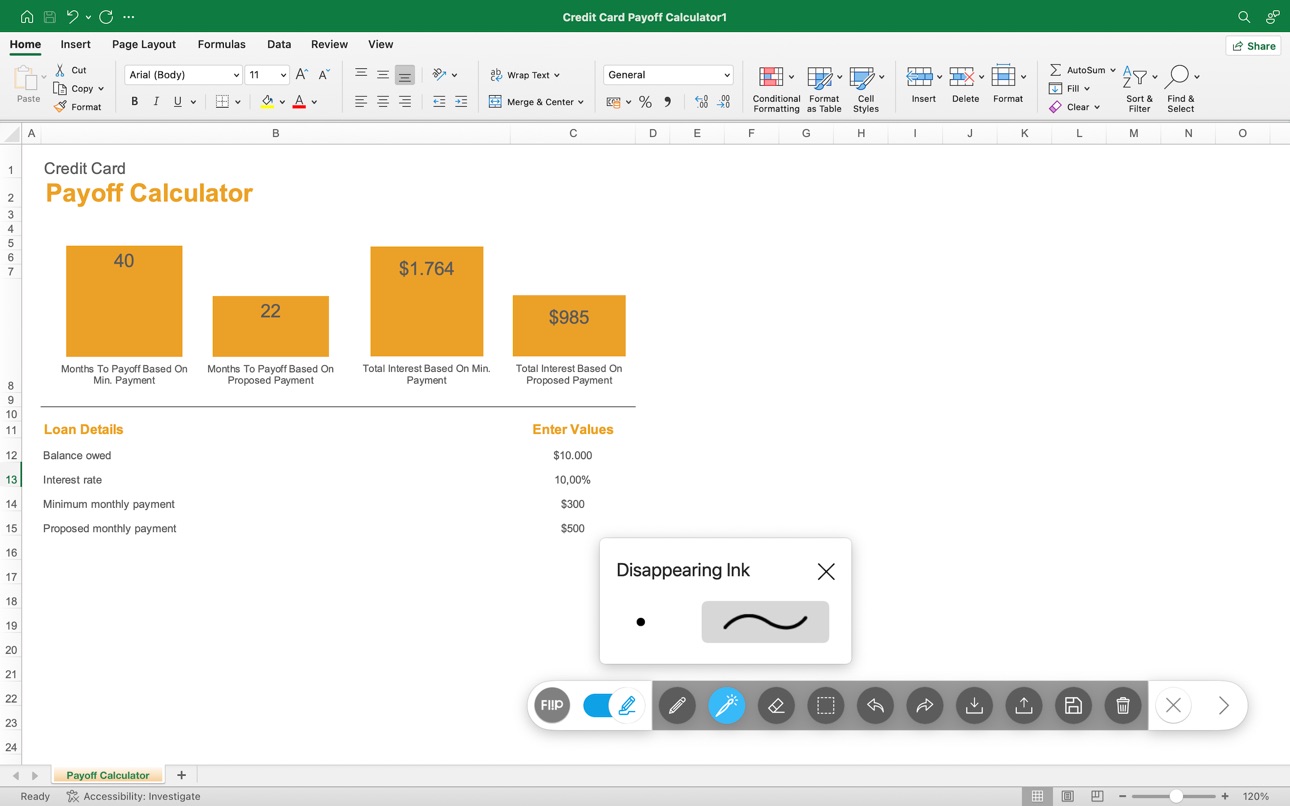The image size is (1290, 806).
Task: Select the dashed selection rectangle tool
Action: pos(826,706)
